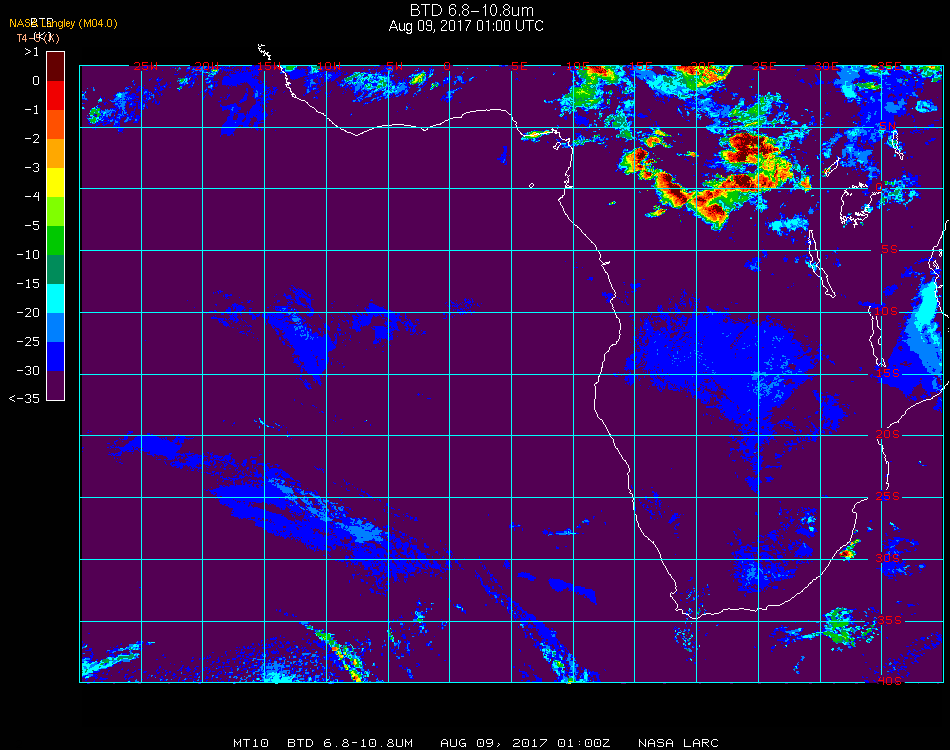The height and width of the screenshot is (750, 950).
Task: Click the '-25' legend value
Action: pyautogui.click(x=28, y=342)
